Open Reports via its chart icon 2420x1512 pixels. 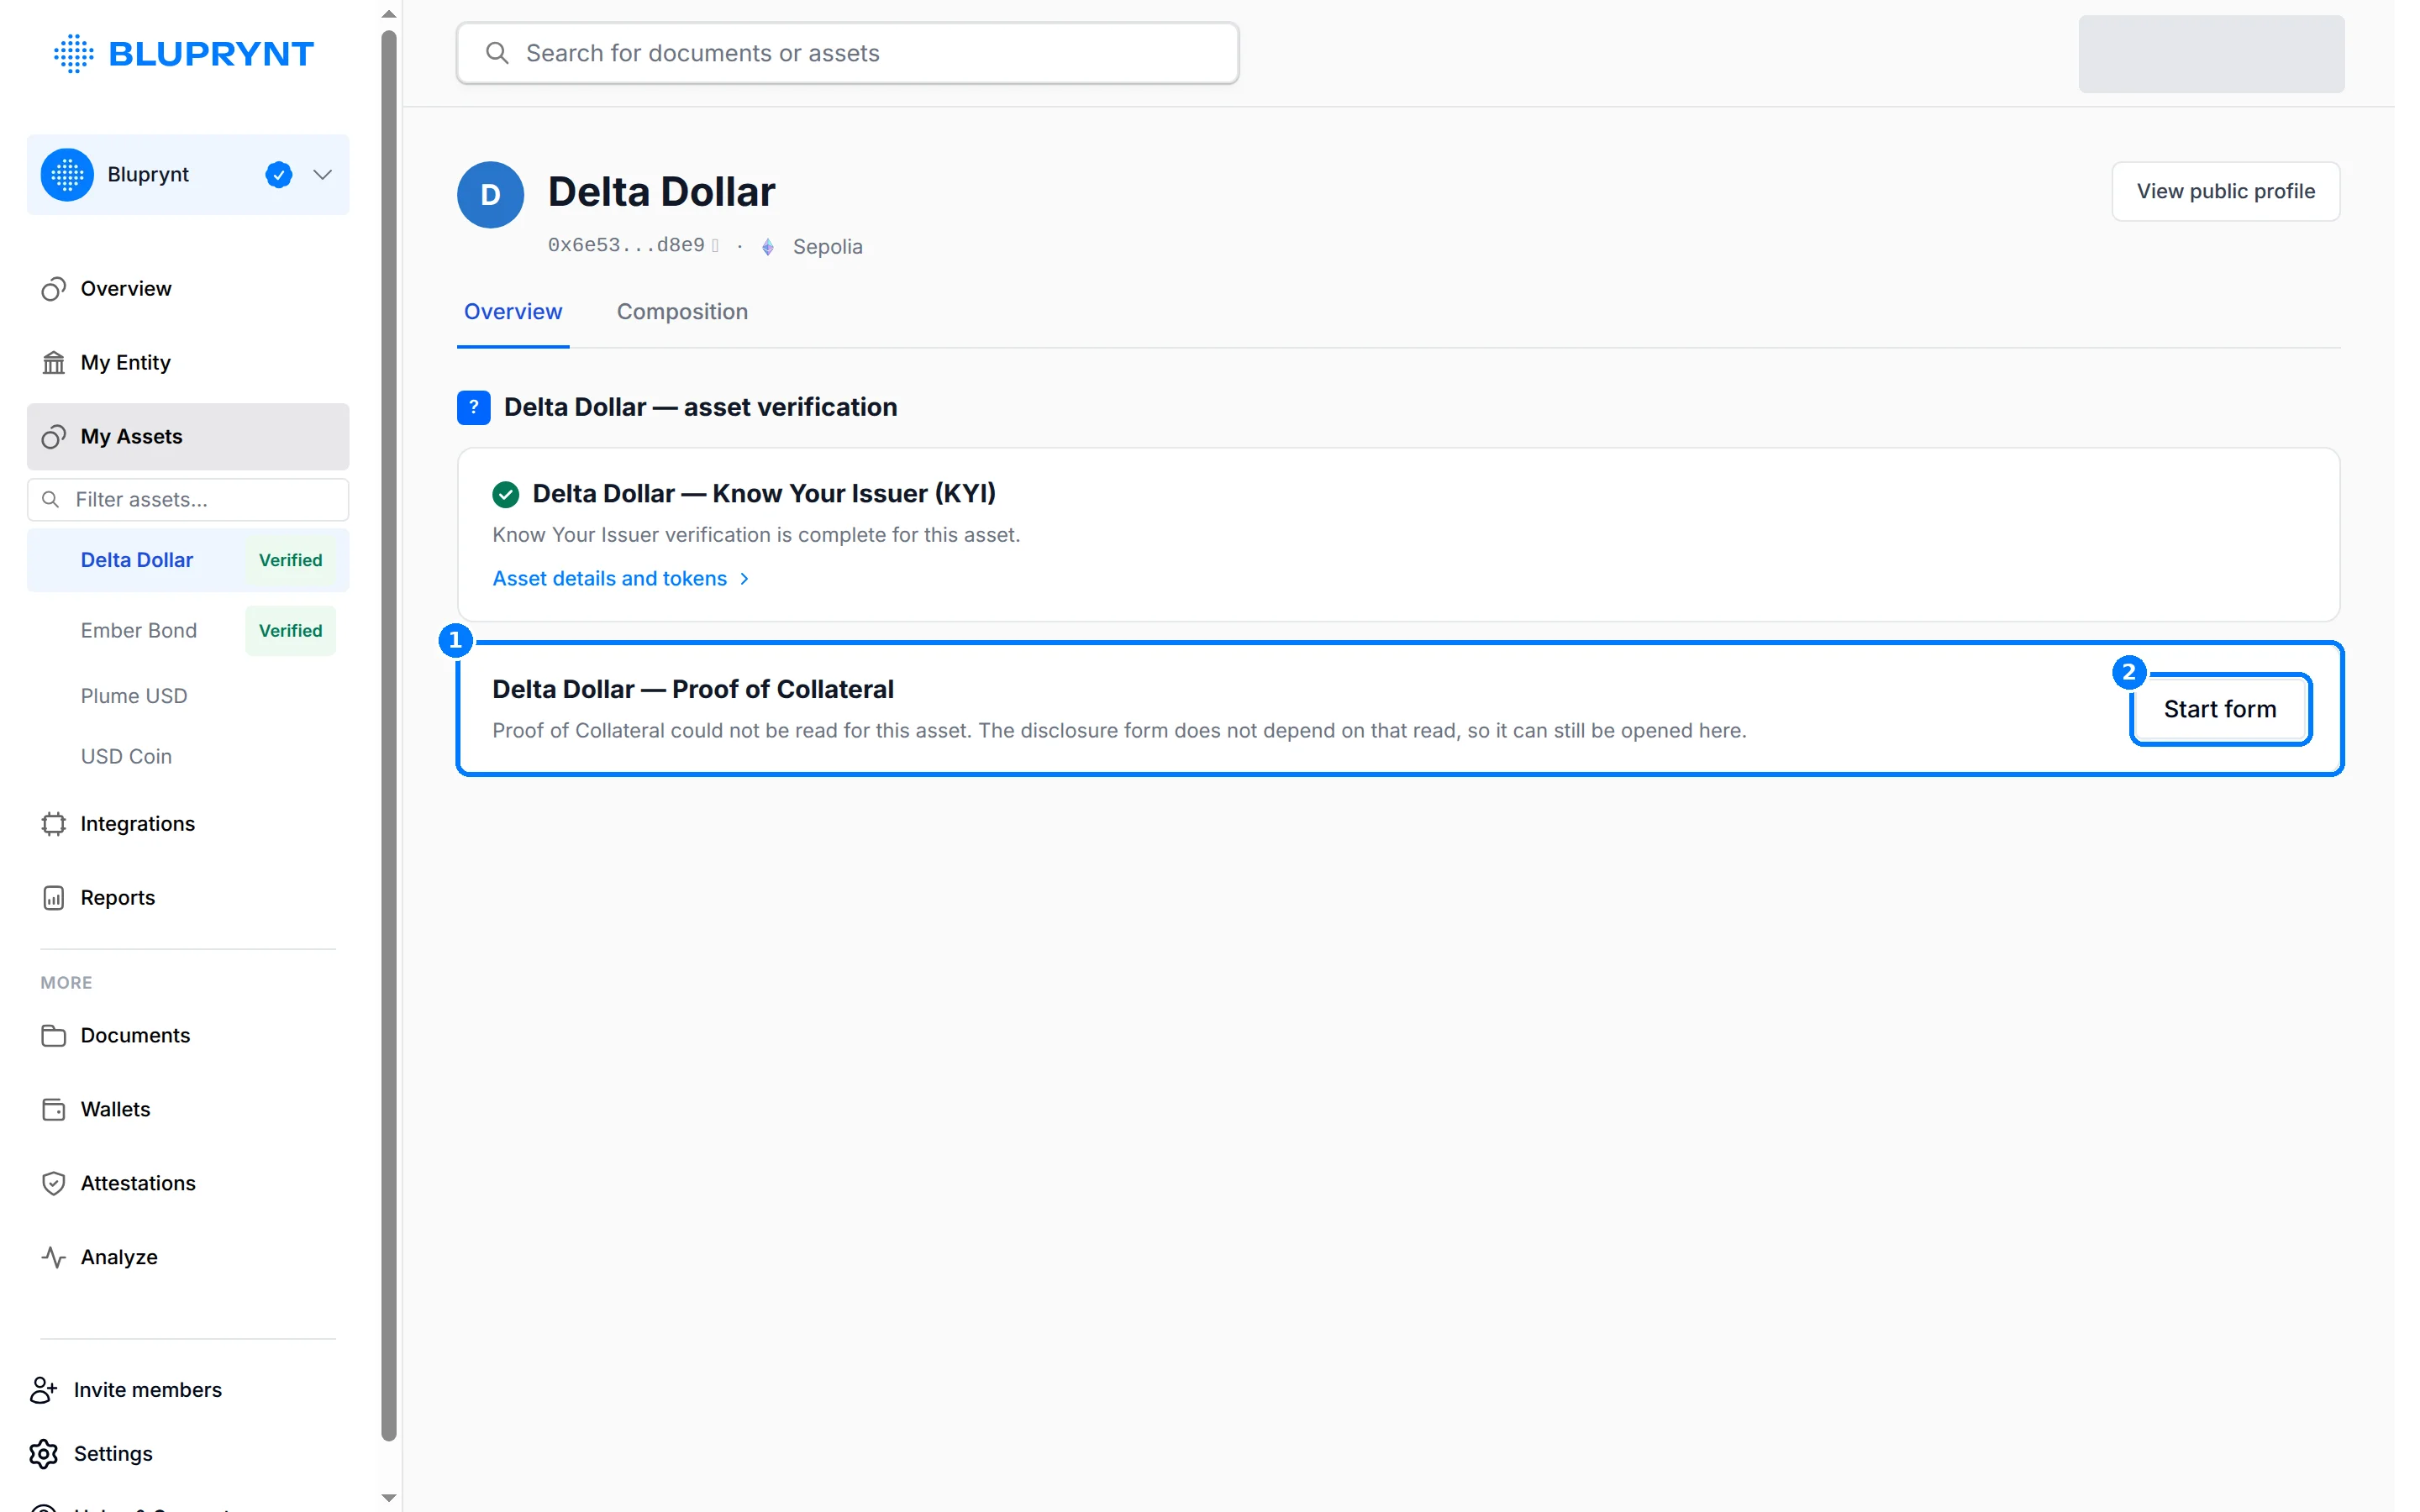pos(54,898)
